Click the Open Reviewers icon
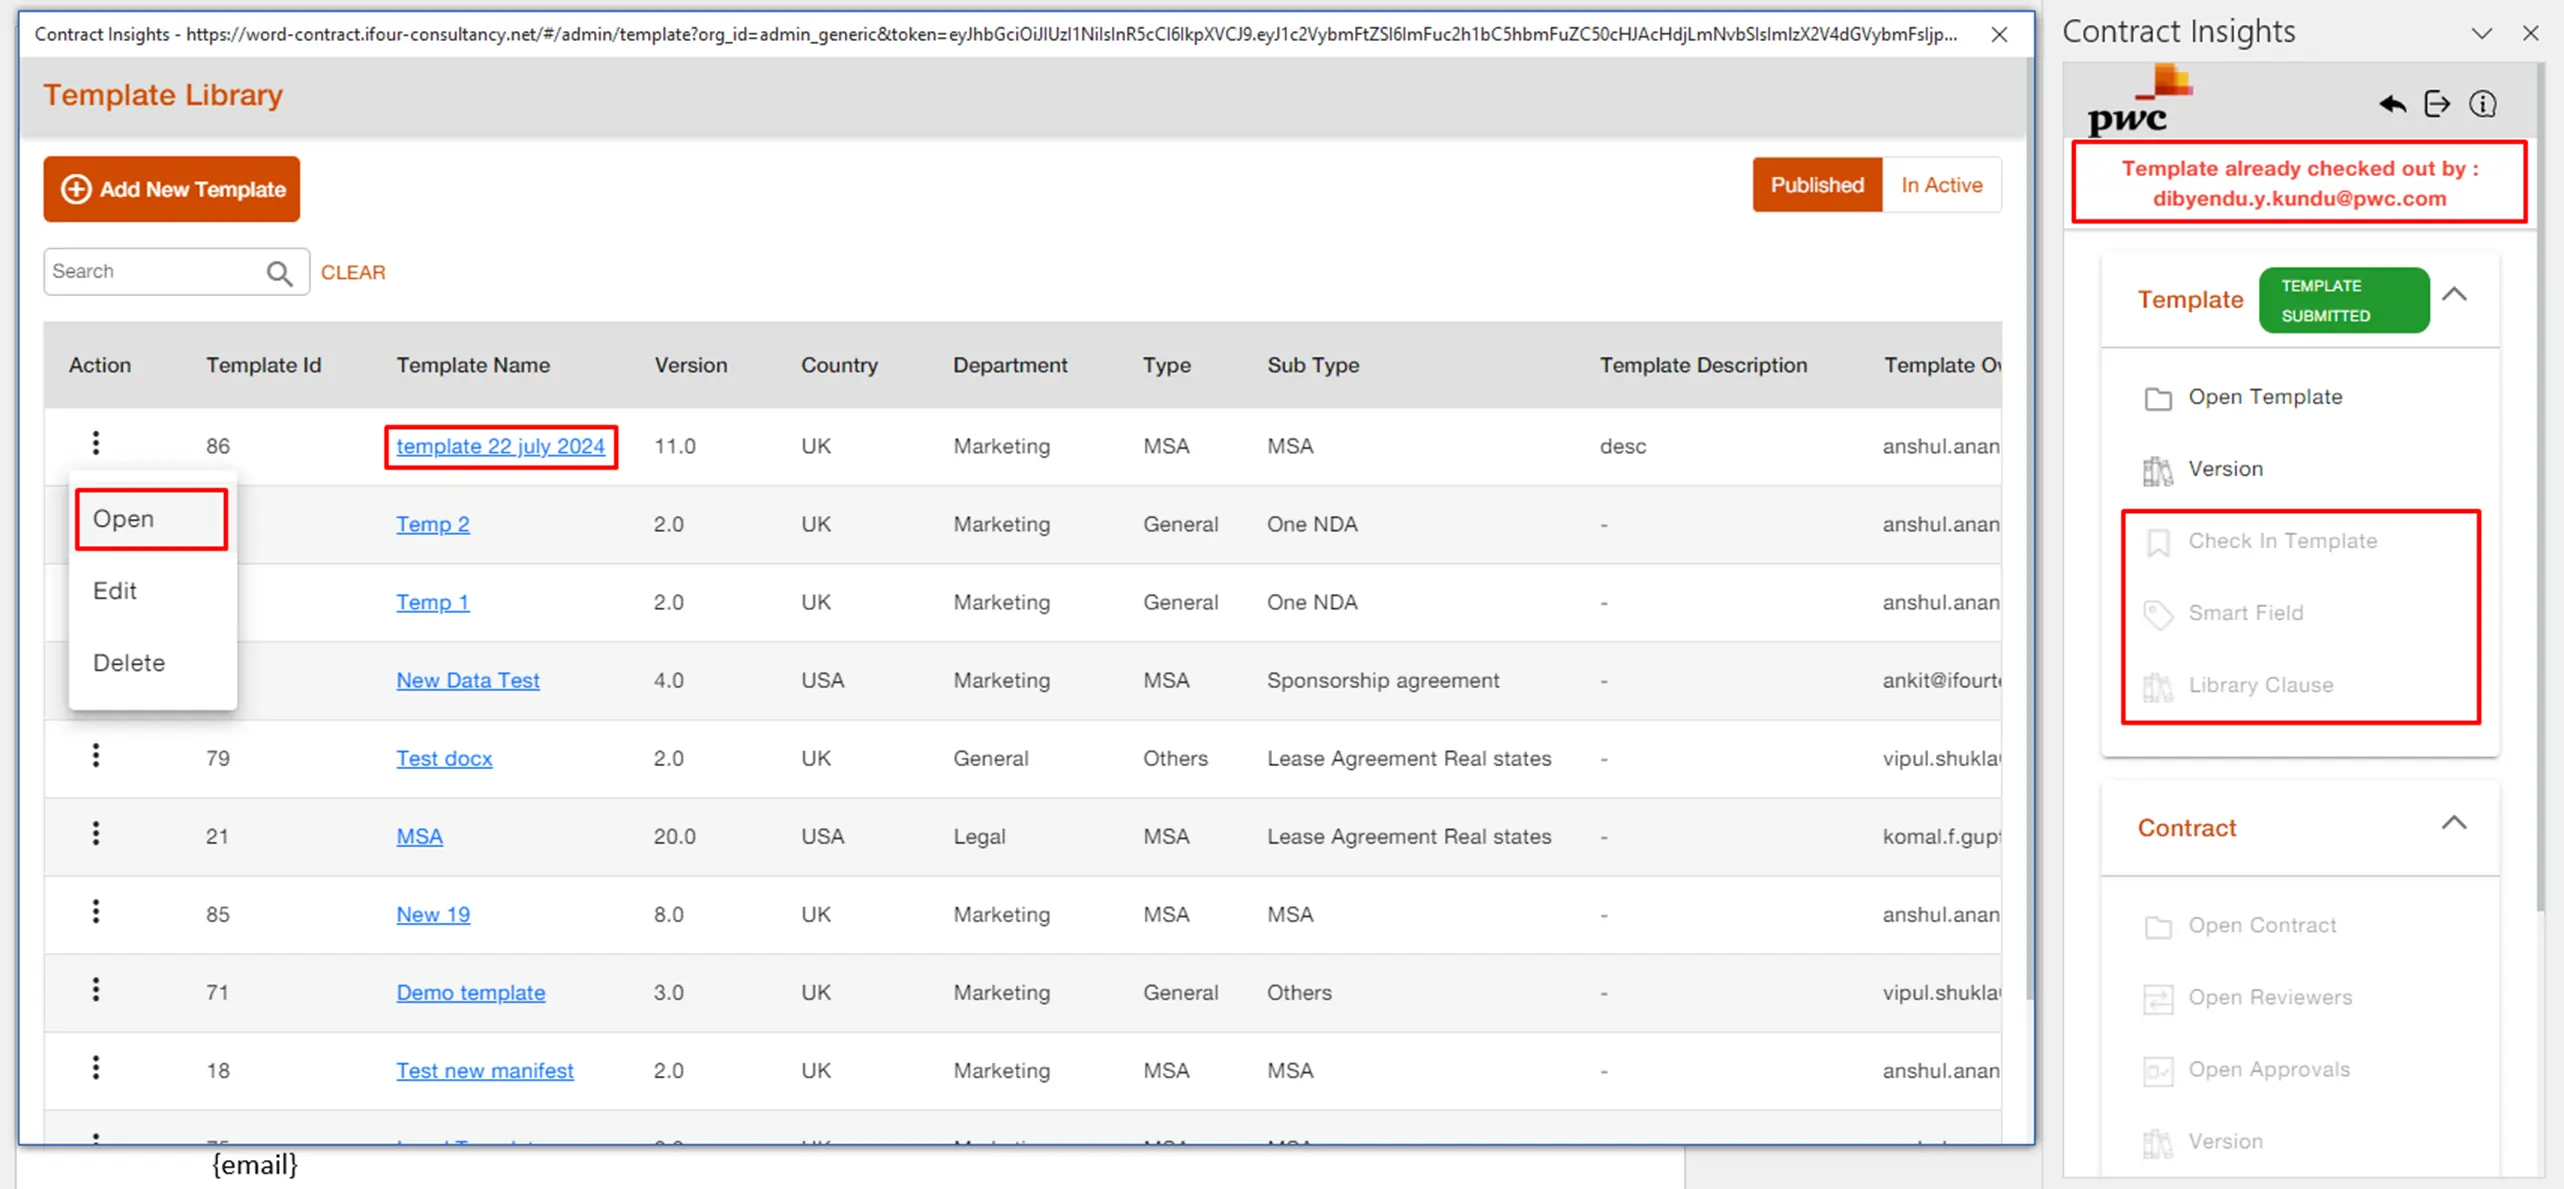2564x1189 pixels. pos(2158,999)
